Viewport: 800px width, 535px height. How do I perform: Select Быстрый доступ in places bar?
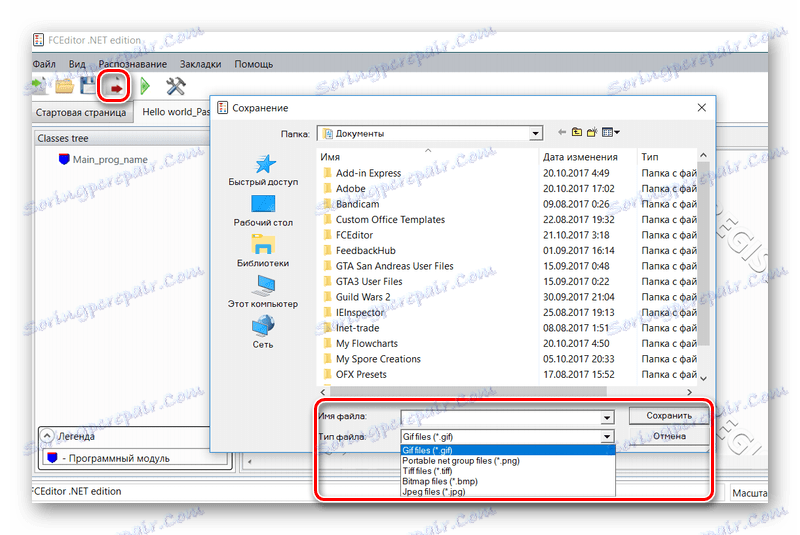click(263, 171)
